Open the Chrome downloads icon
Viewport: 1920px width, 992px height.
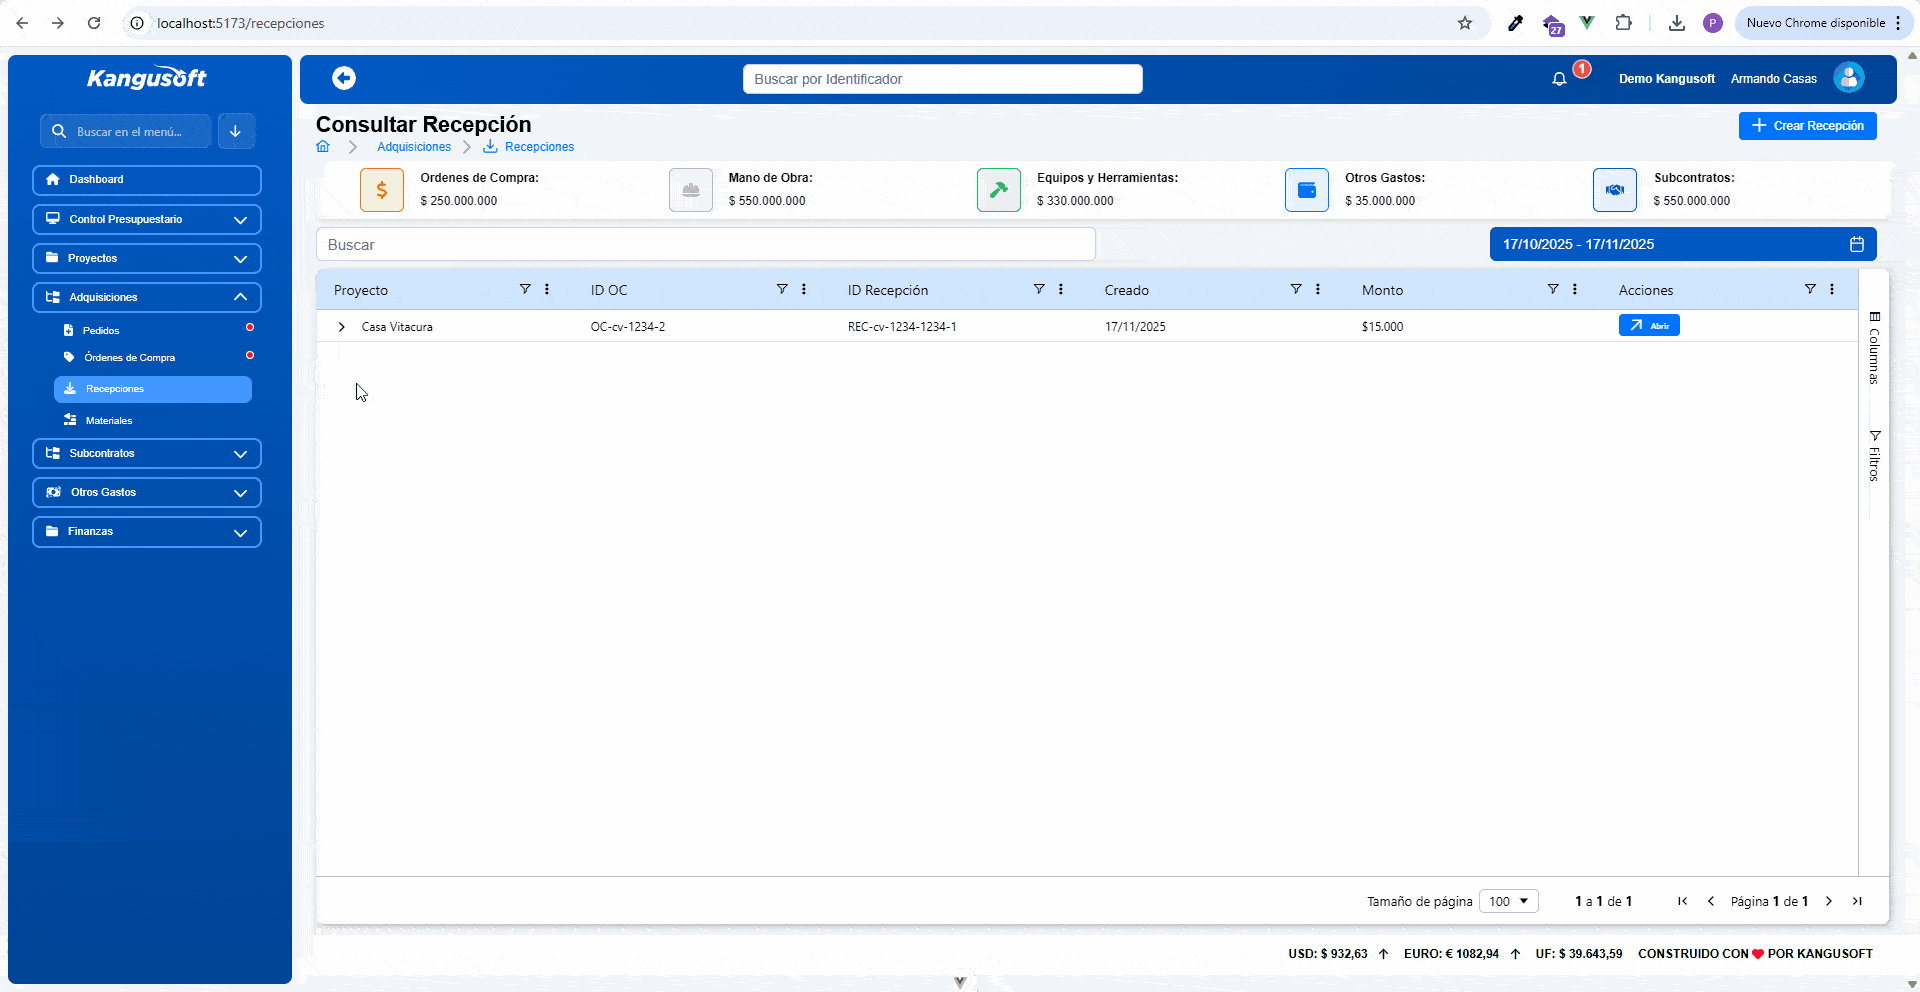pyautogui.click(x=1677, y=23)
